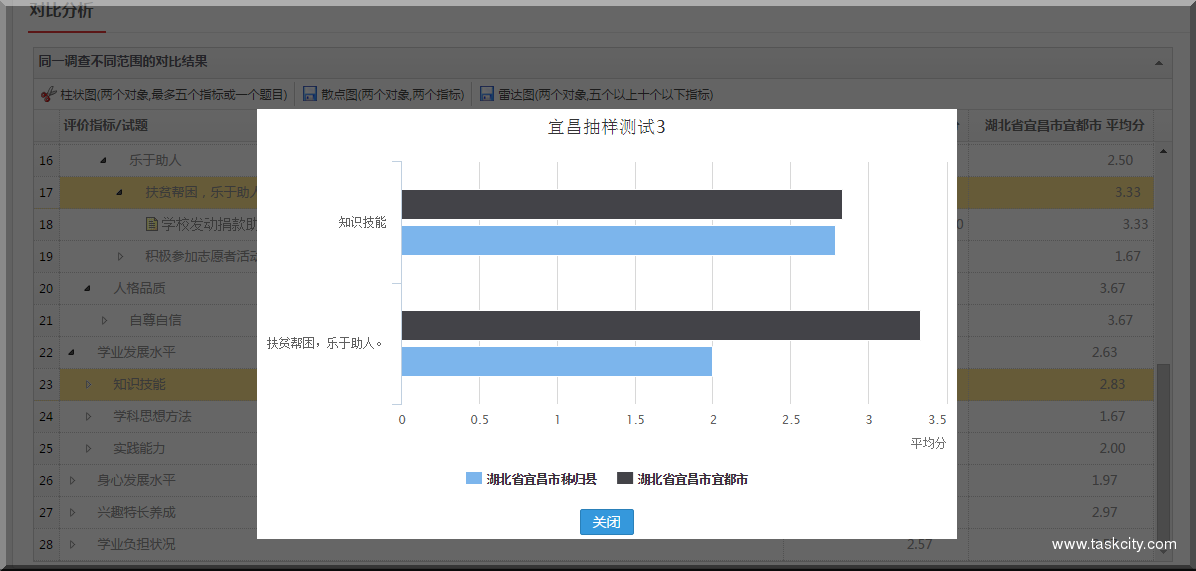Screen dimensions: 1196x571
Task: Click the dark 知识技能 bar in chart
Action: tap(621, 204)
